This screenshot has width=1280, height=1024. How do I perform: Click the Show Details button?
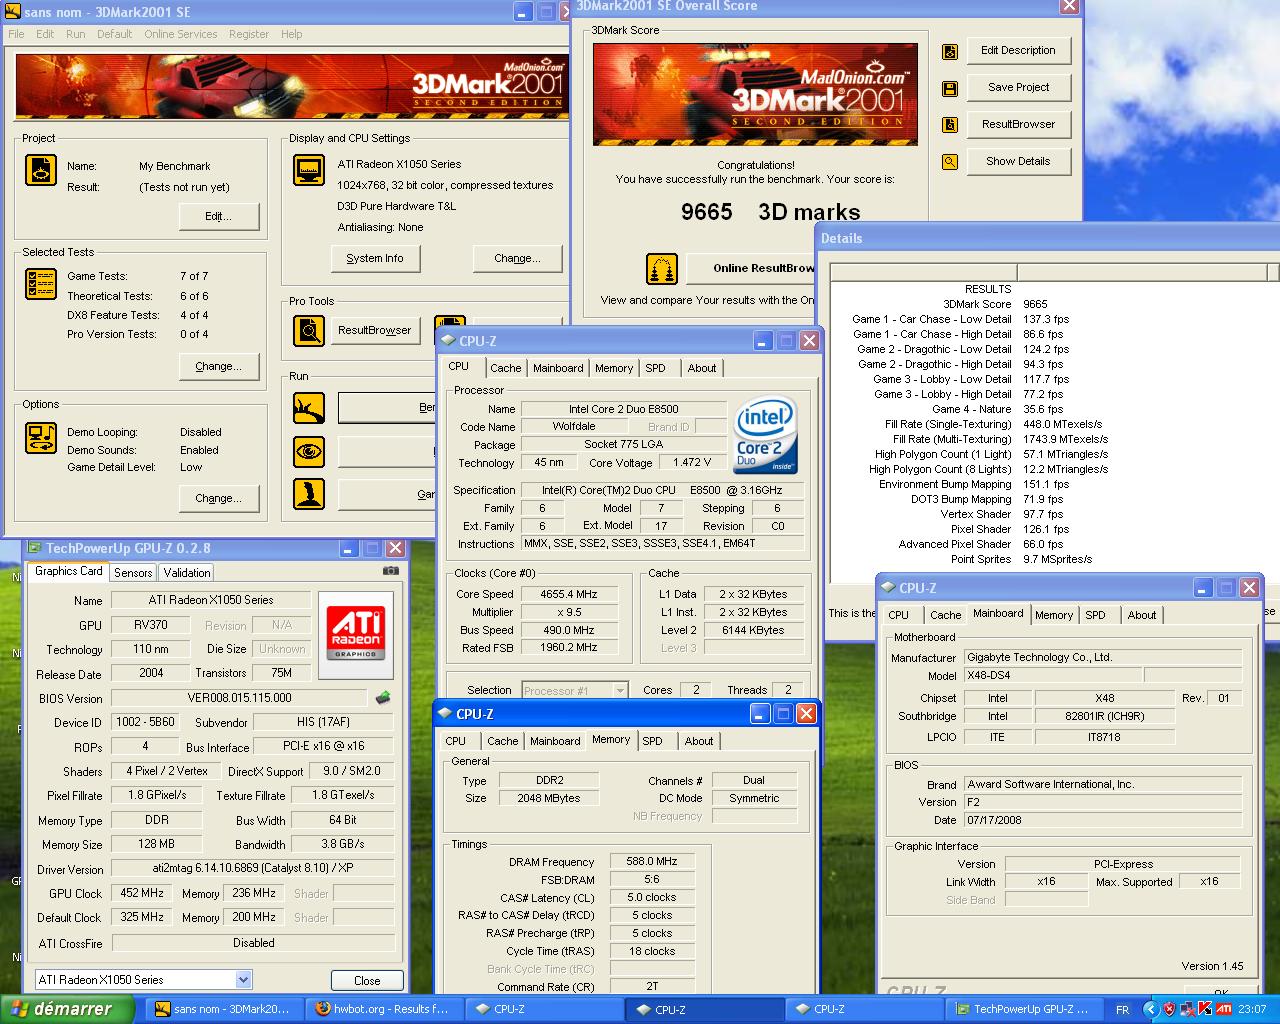coord(1018,162)
